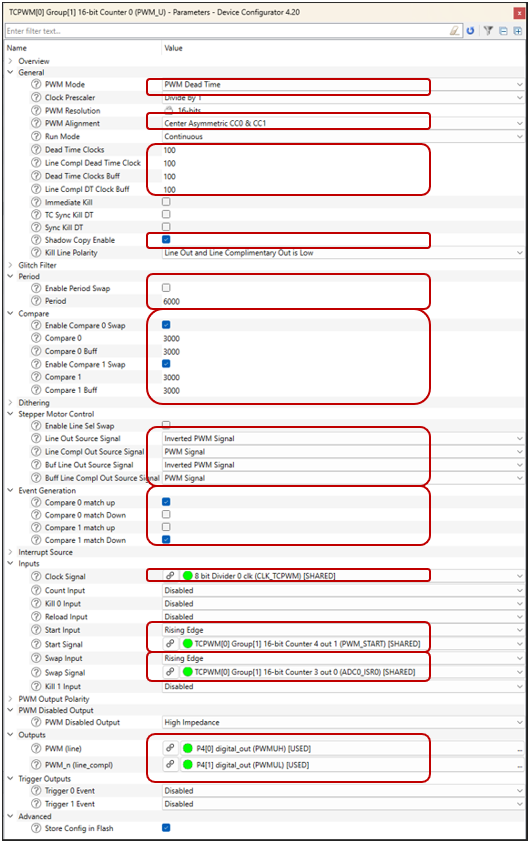Check the Compare 0 match Down box
This screenshot has height=843, width=531.
(x=166, y=515)
